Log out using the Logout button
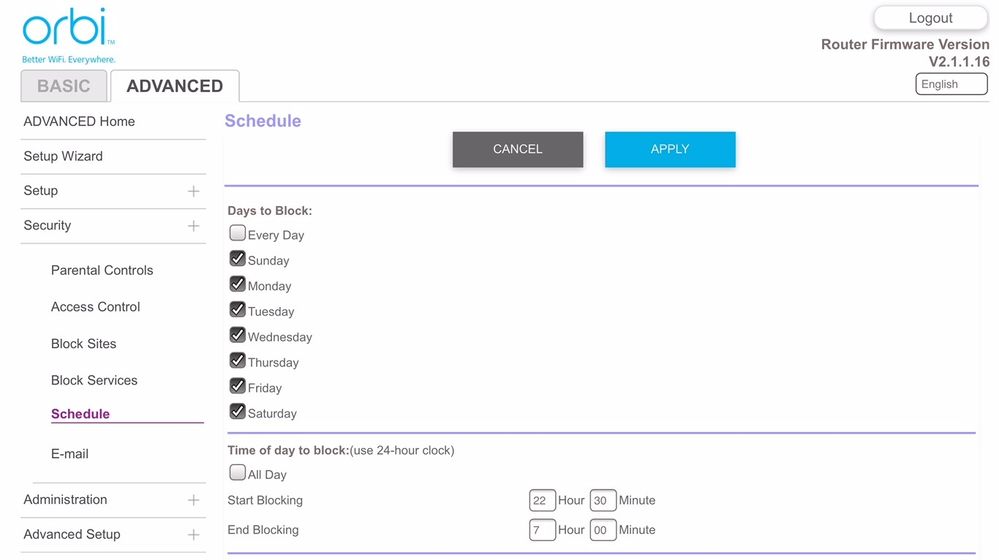The height and width of the screenshot is (560, 999). tap(930, 18)
